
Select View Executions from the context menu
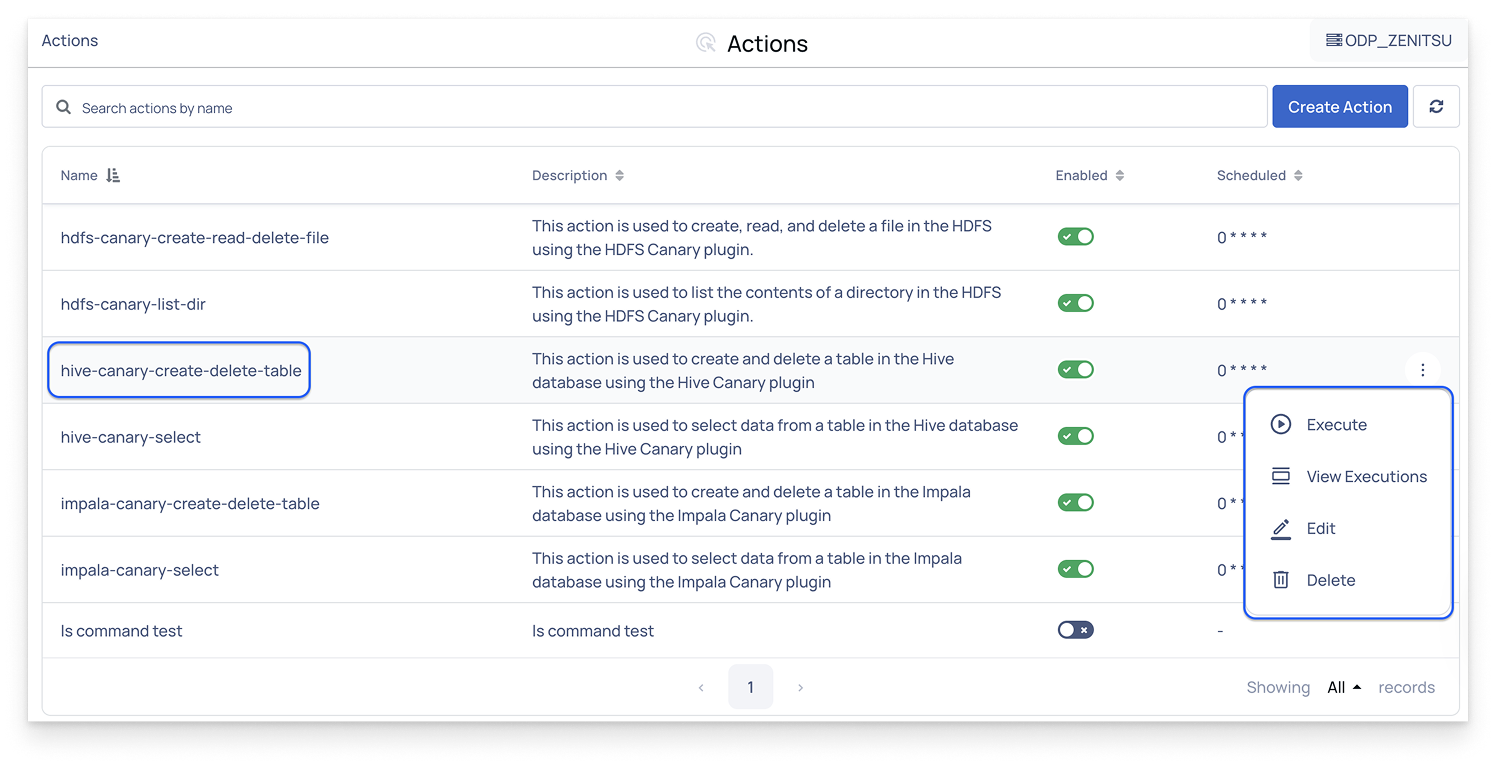[1366, 476]
